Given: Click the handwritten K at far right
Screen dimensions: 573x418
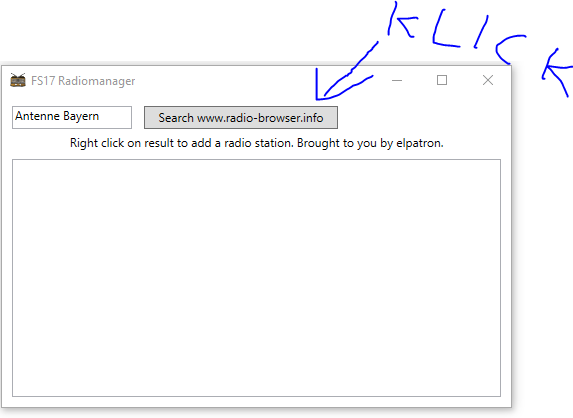Looking at the screenshot, I should pos(557,72).
